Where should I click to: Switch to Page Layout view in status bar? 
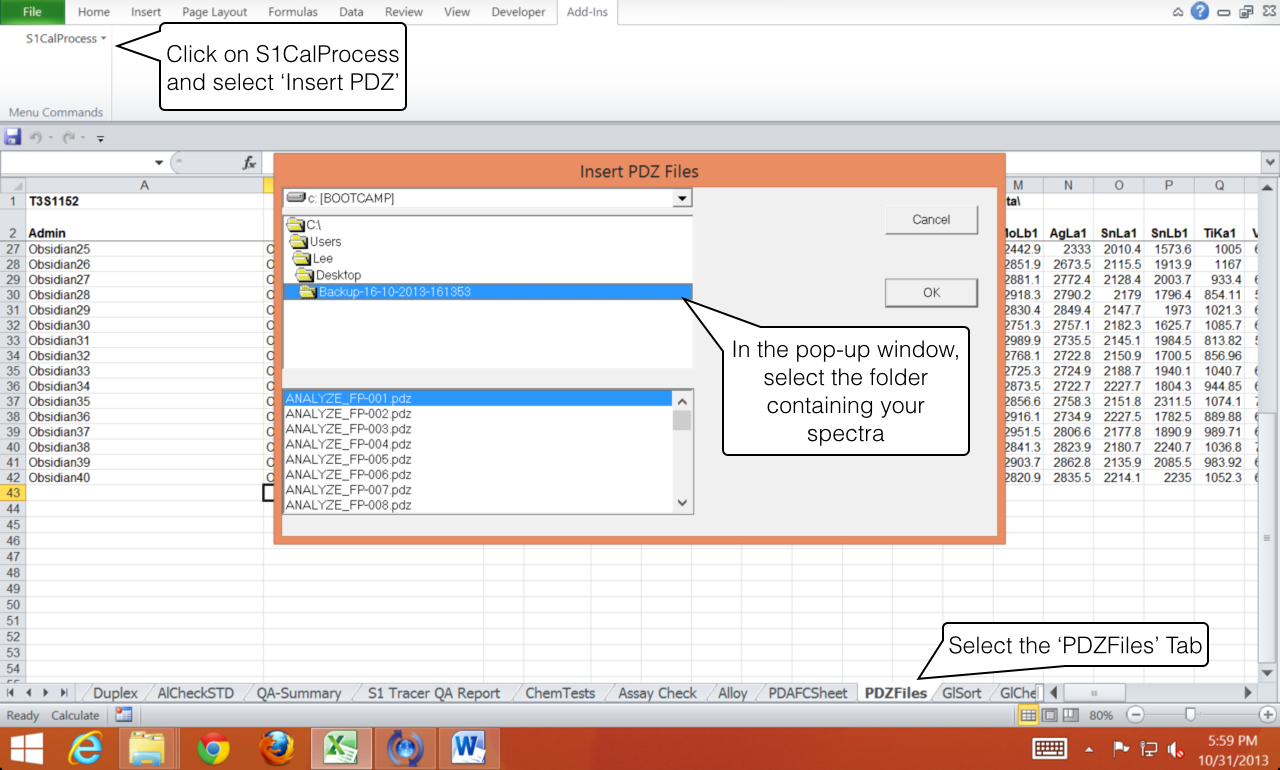tap(1049, 715)
